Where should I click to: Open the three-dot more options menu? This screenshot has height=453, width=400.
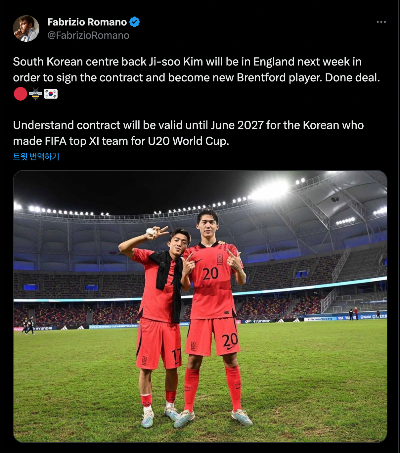coord(381,22)
